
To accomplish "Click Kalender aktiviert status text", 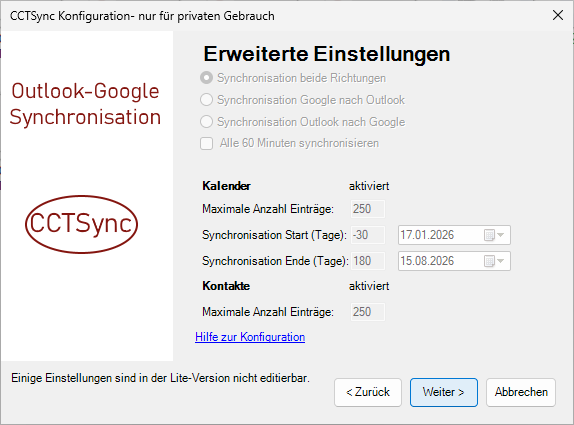I will coord(369,186).
